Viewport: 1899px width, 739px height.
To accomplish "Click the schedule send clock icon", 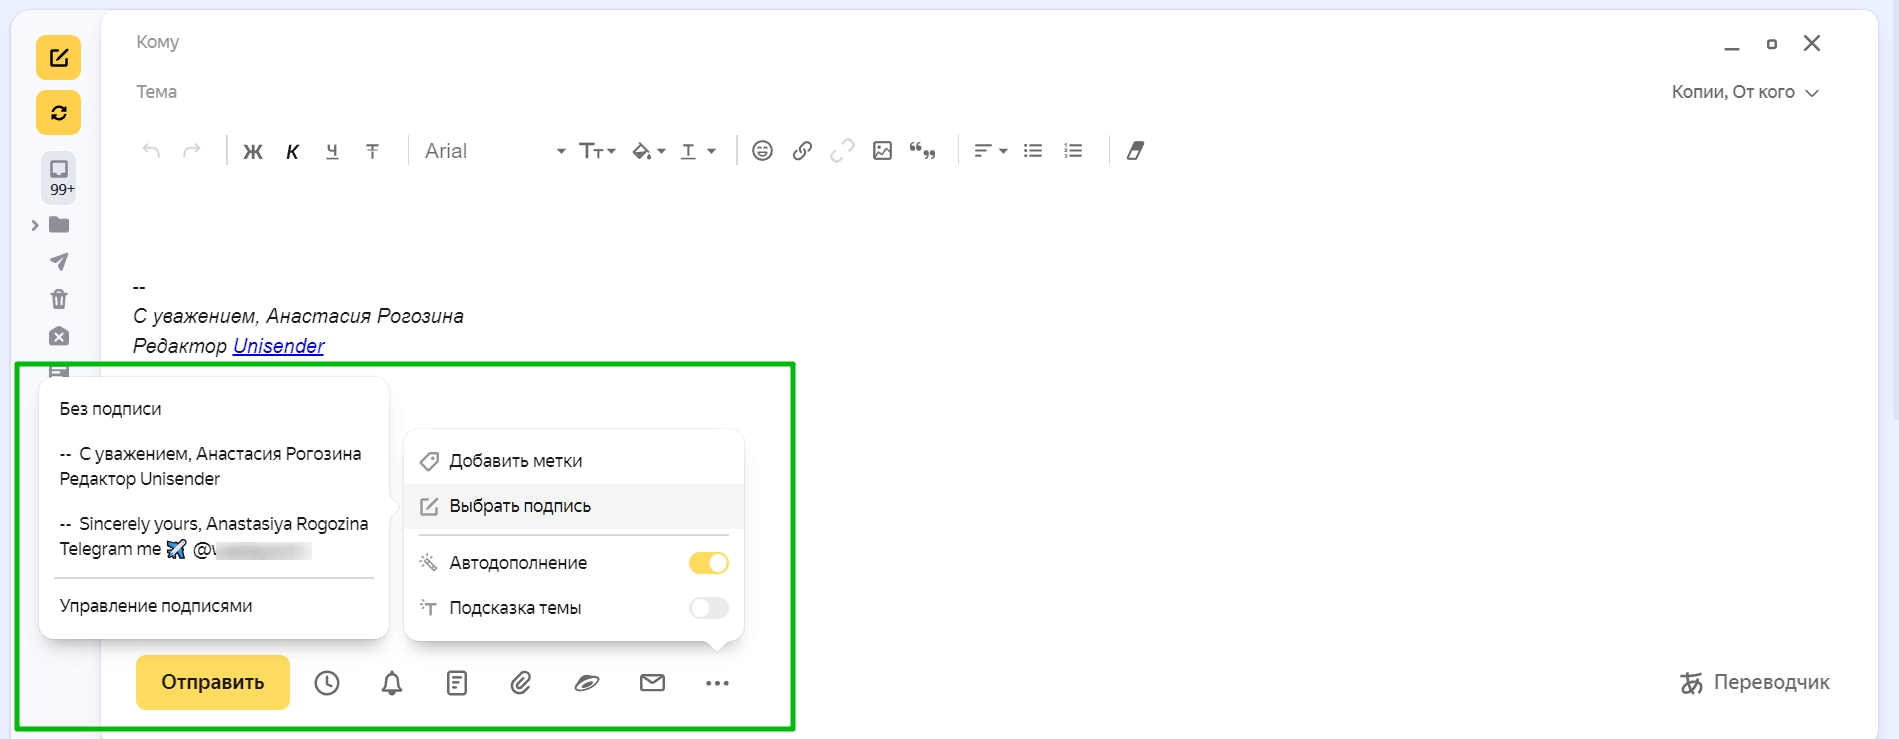I will point(327,683).
